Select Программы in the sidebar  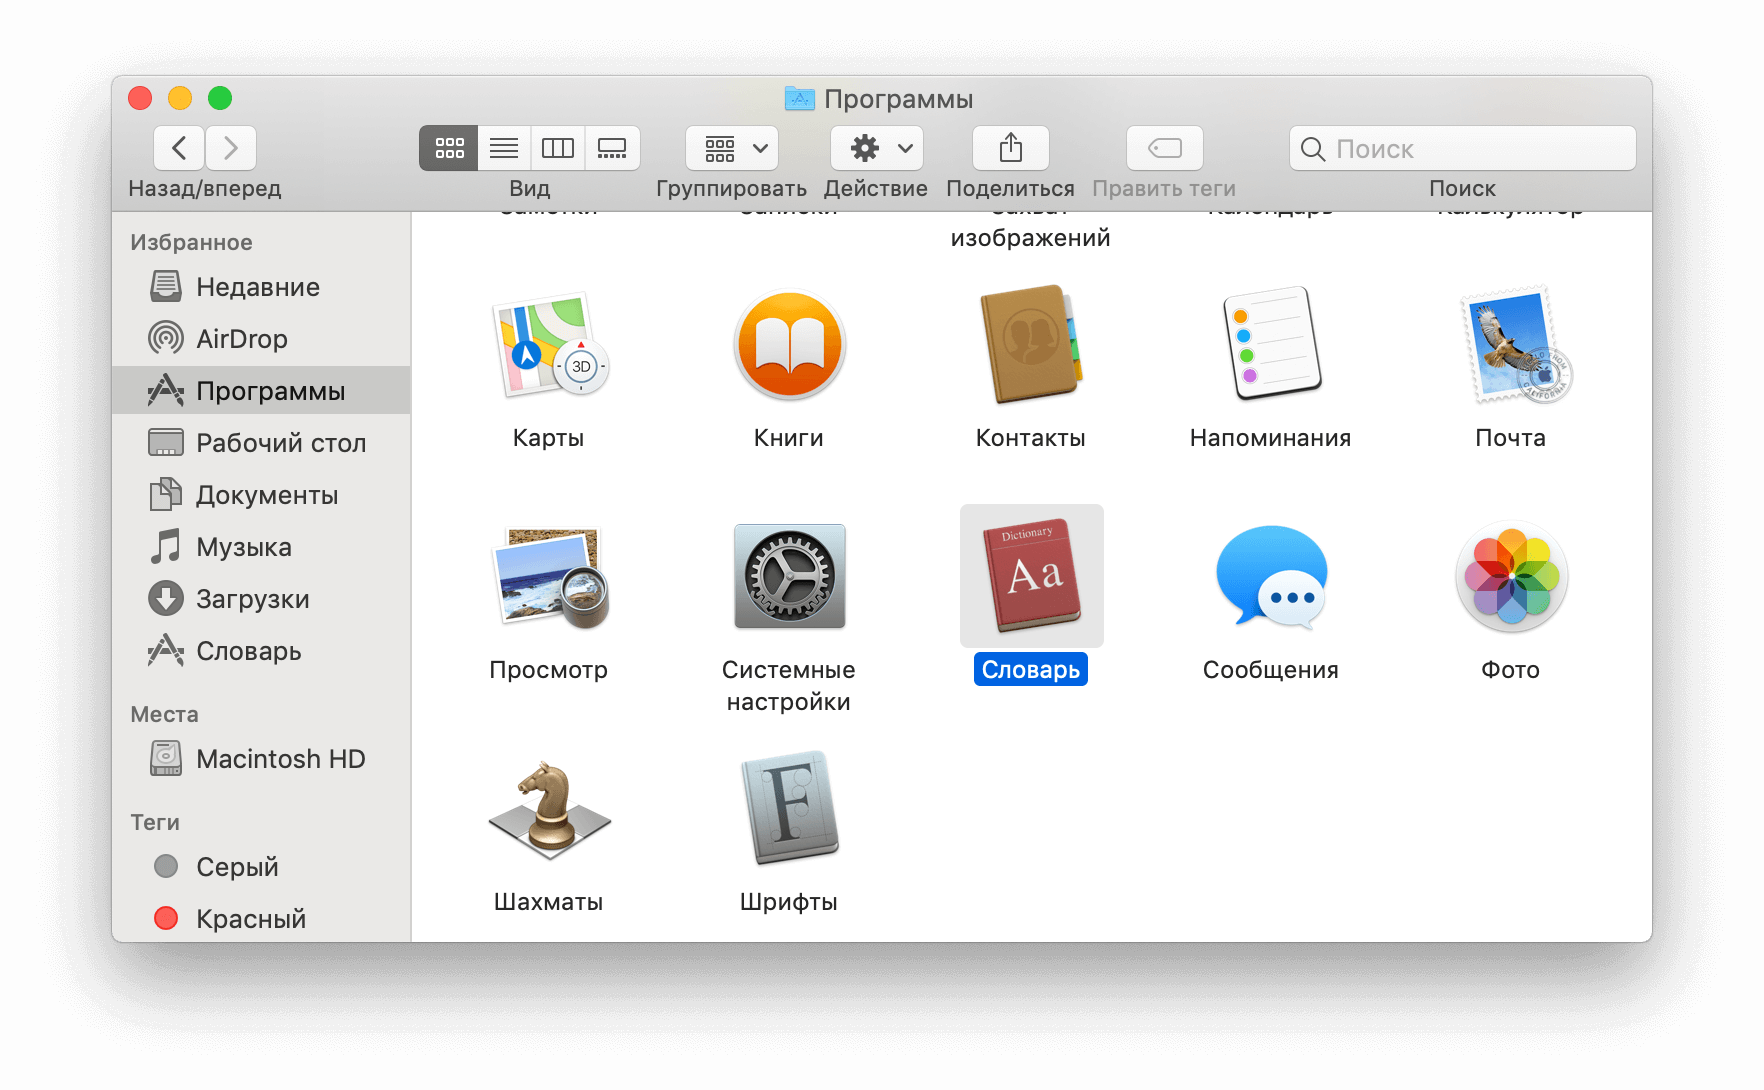(x=261, y=391)
